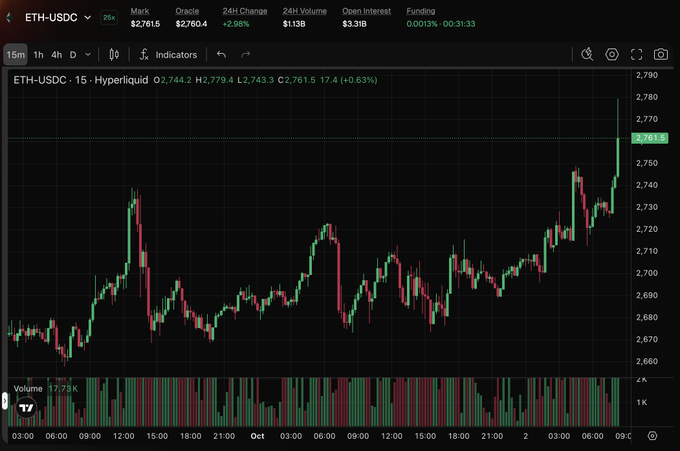The height and width of the screenshot is (451, 680).
Task: Take a chart snapshot with camera icon
Action: (661, 55)
